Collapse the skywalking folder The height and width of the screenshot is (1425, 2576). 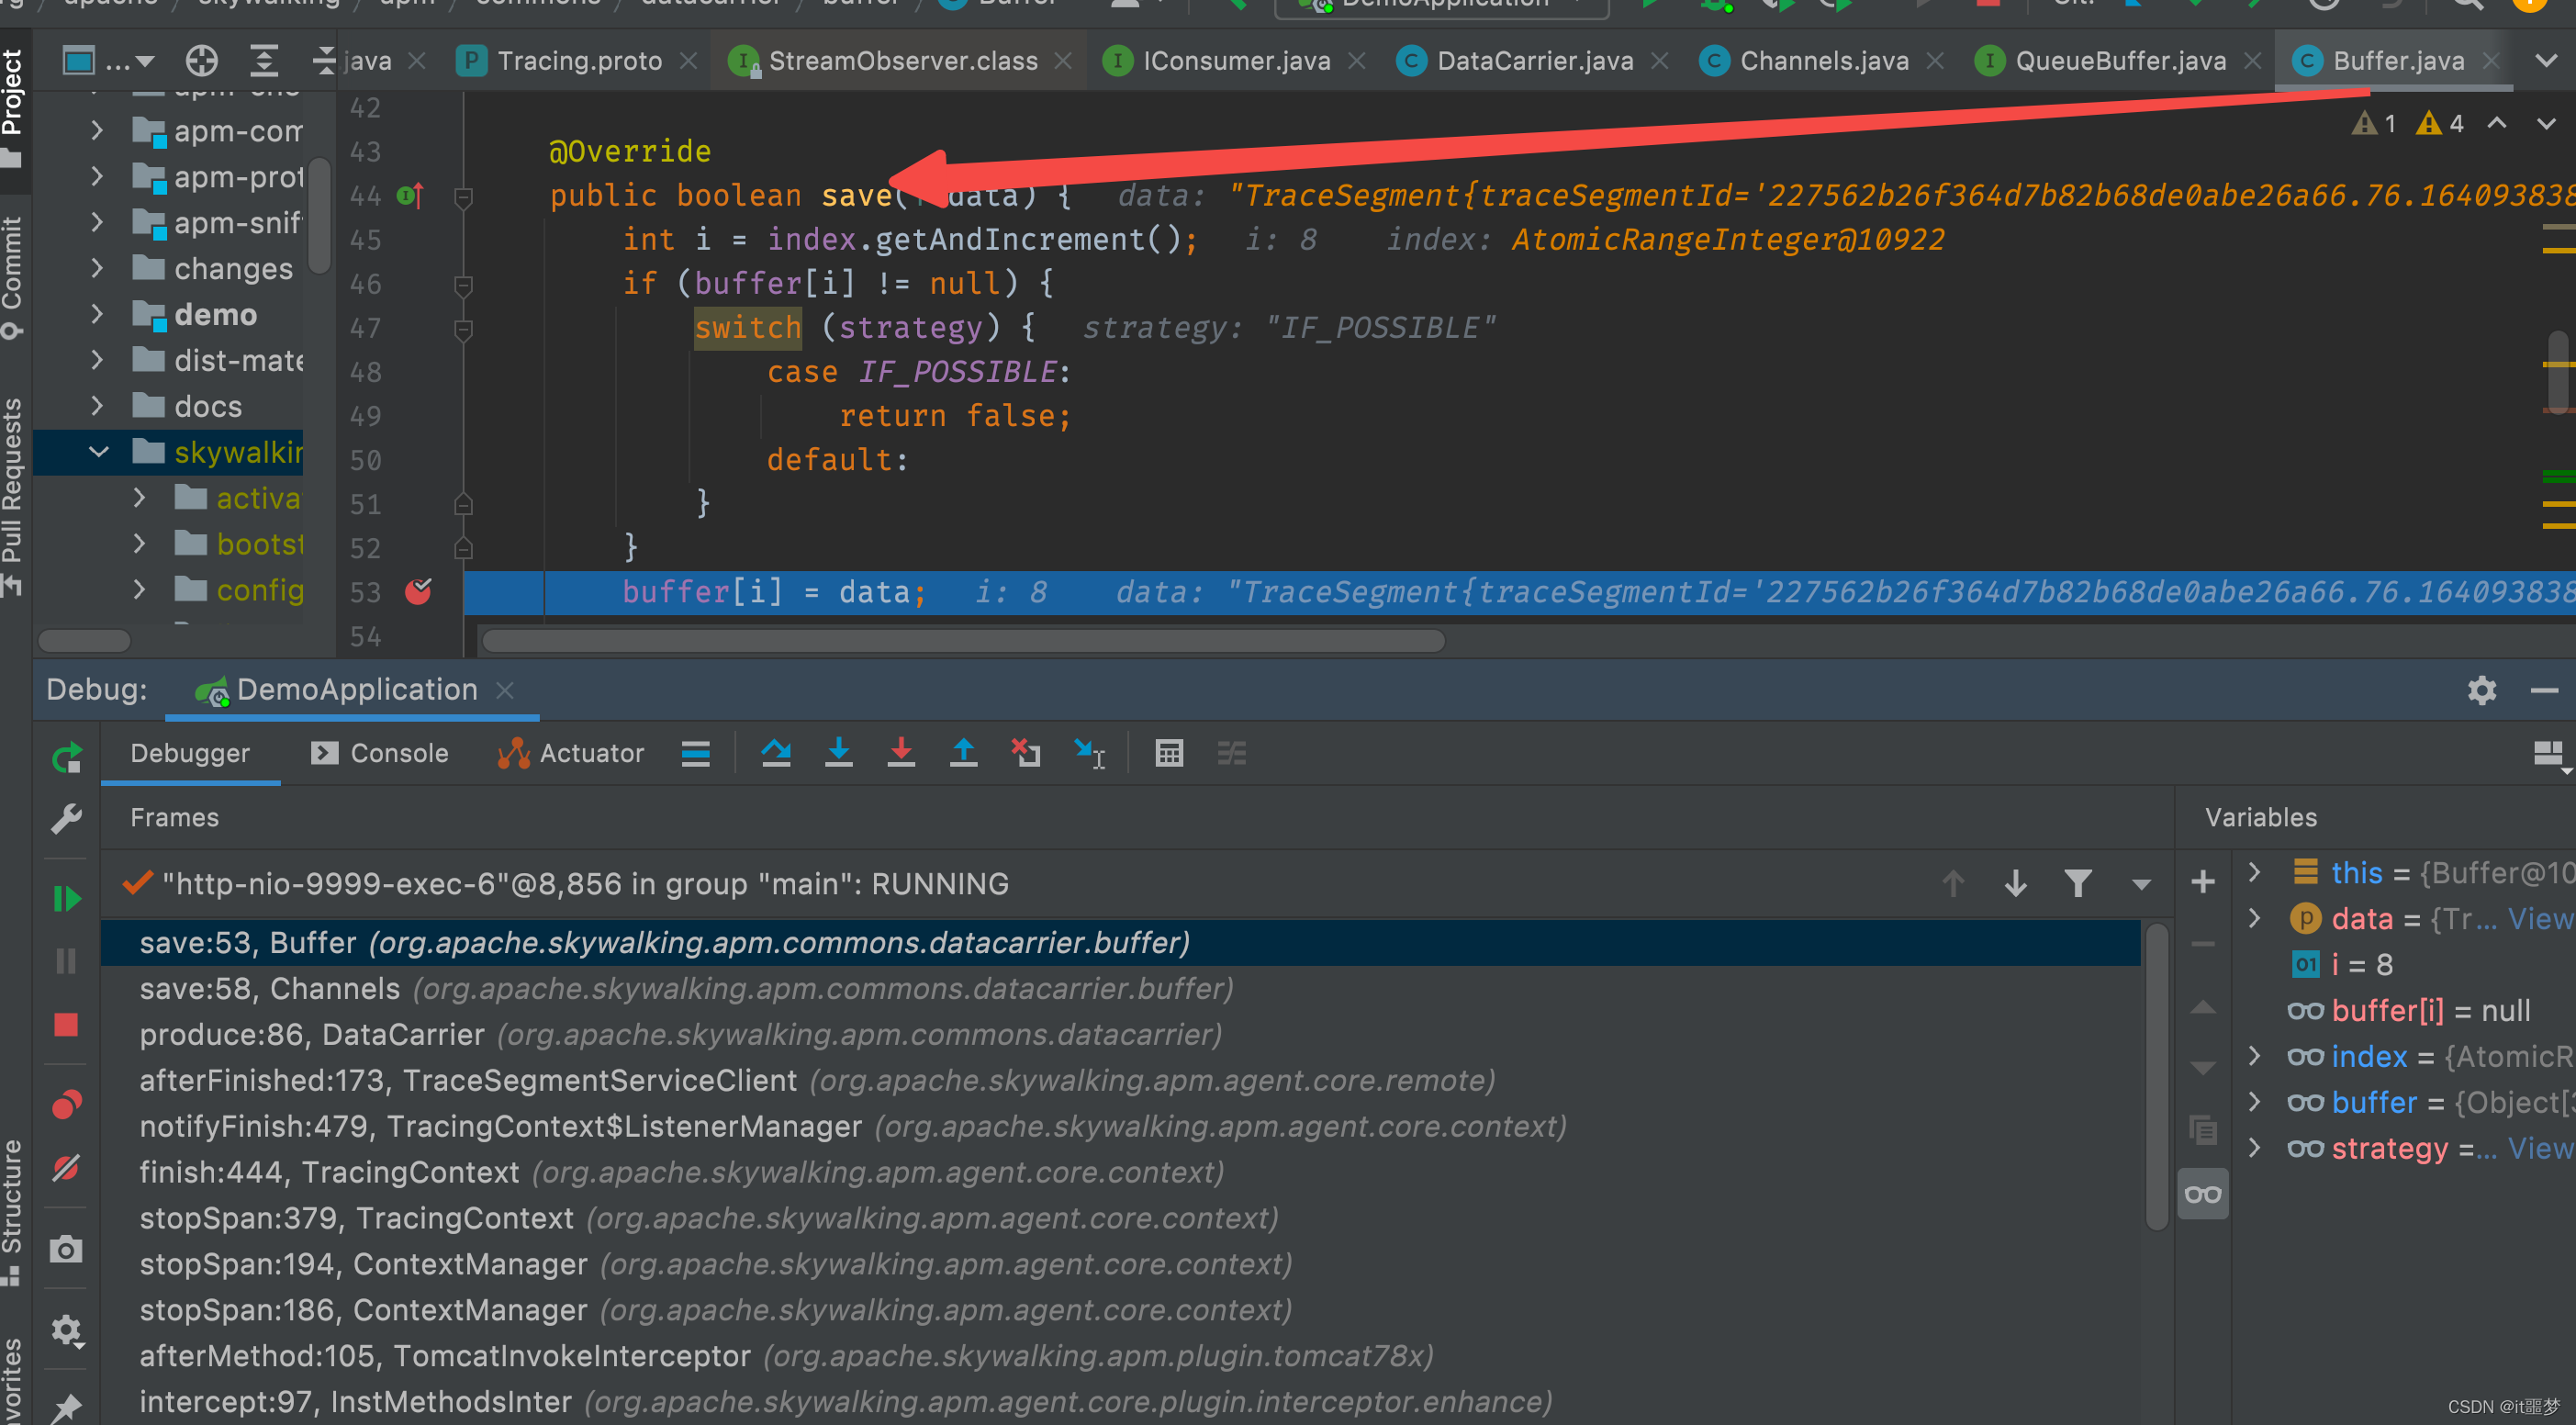pyautogui.click(x=98, y=452)
